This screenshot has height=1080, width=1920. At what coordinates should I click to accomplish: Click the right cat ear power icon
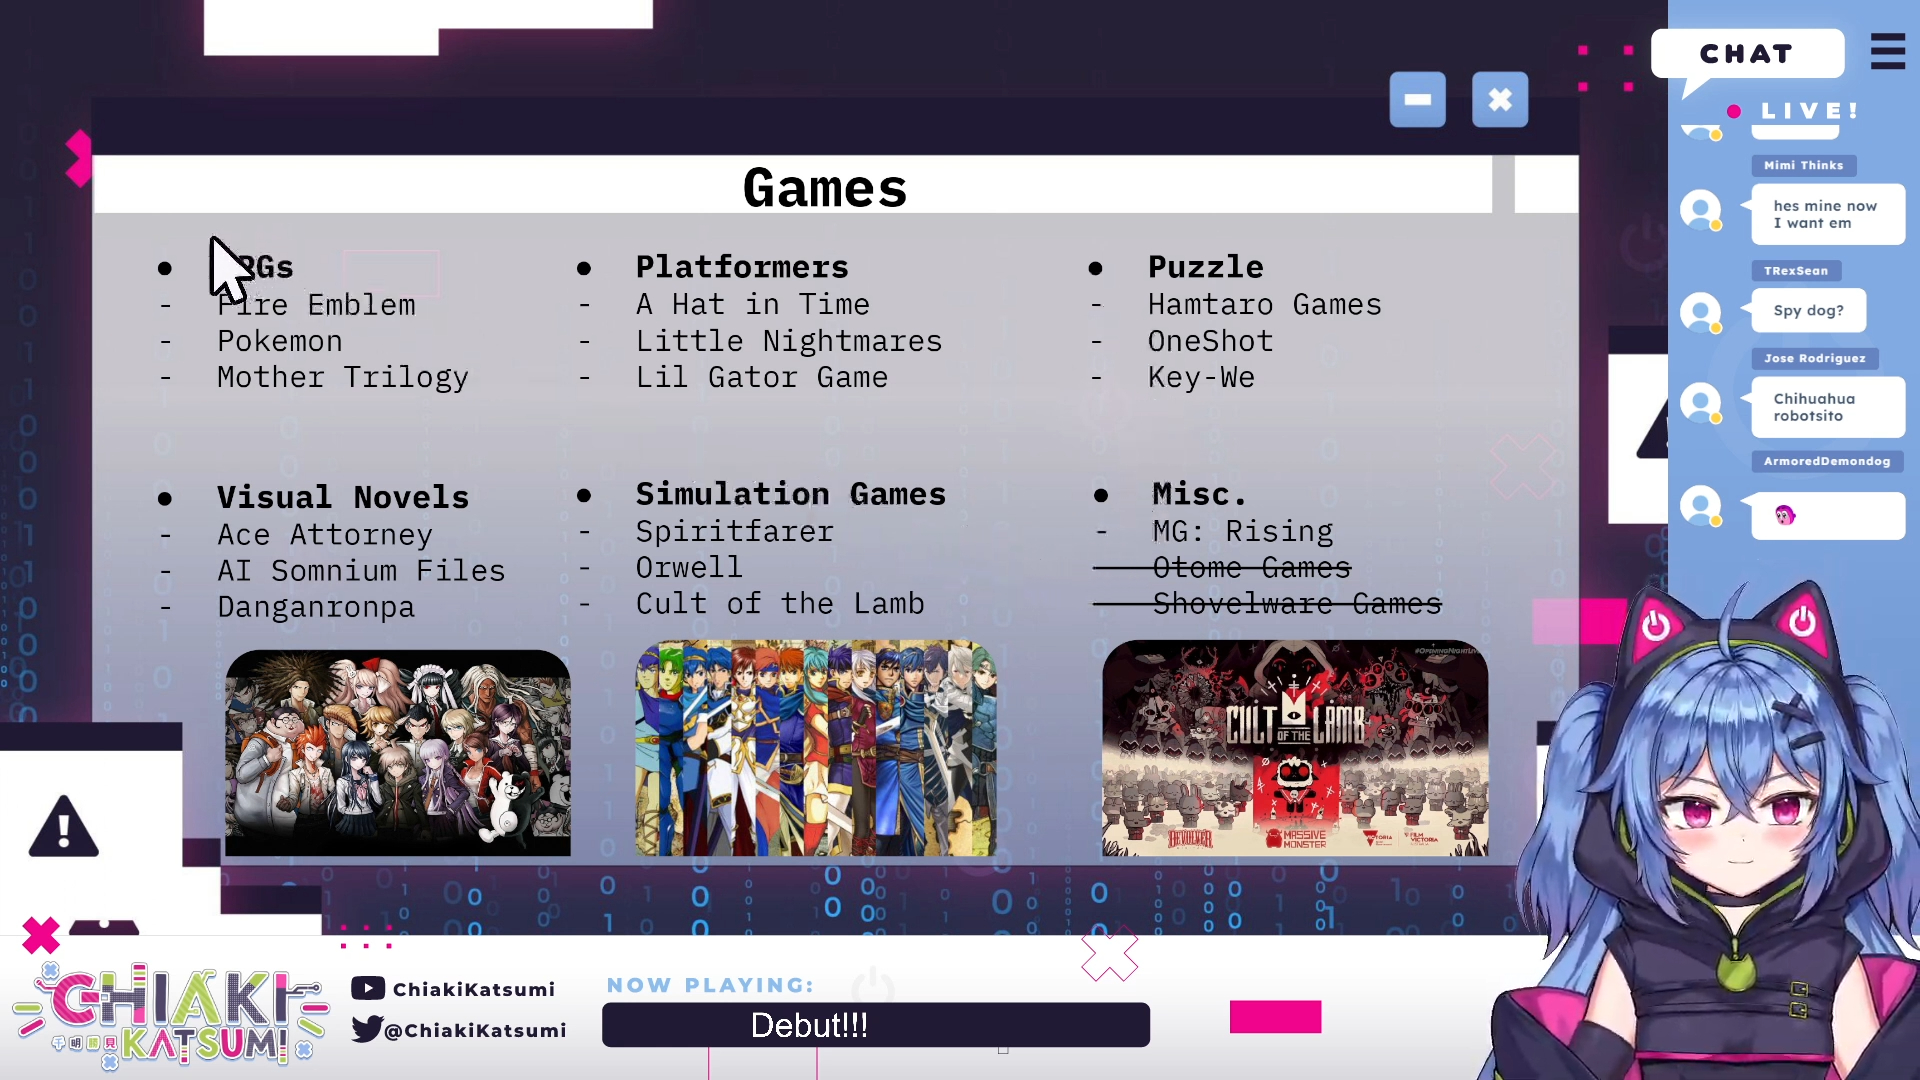[x=1802, y=621]
